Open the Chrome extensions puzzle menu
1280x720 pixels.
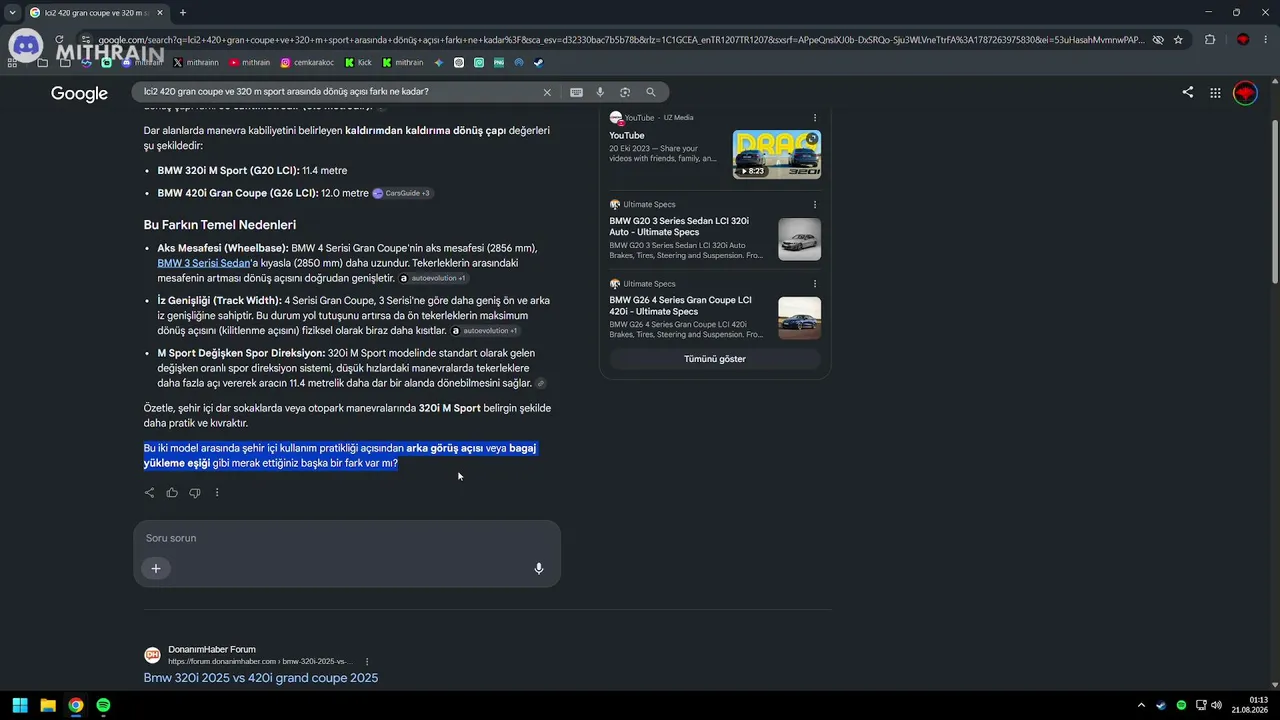(x=1210, y=40)
